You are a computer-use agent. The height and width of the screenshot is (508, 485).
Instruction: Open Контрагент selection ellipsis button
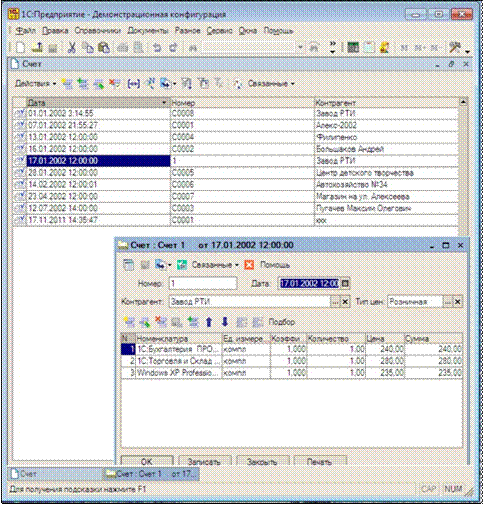335,302
